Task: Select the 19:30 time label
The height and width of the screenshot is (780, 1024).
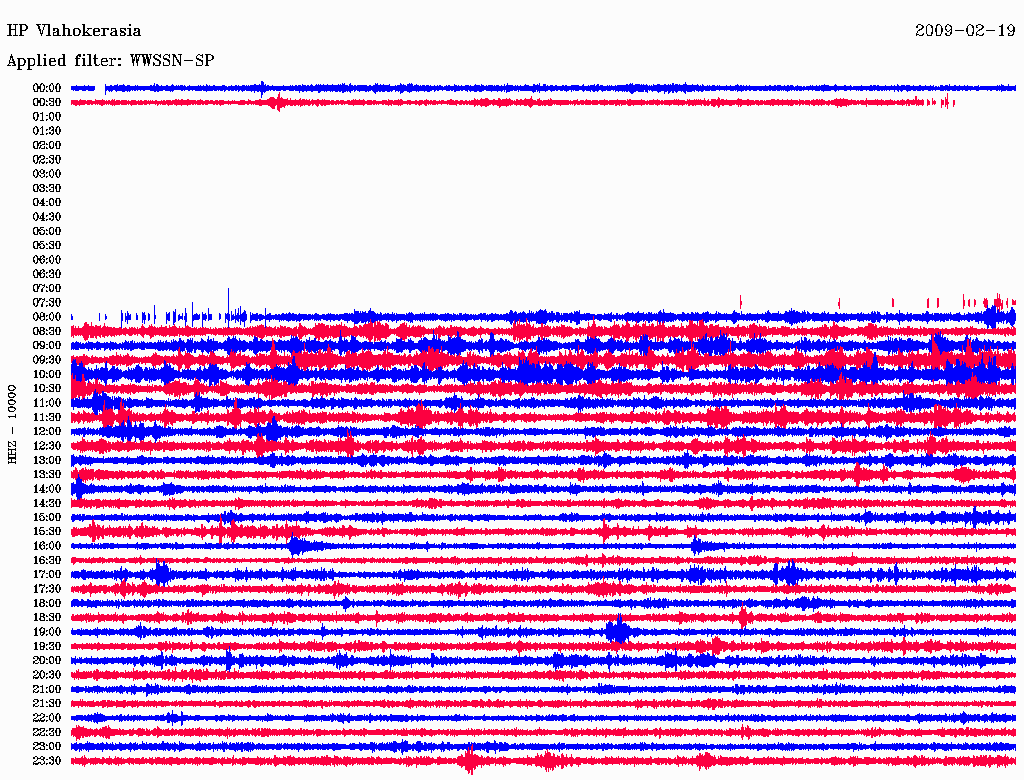Action: click(x=46, y=646)
